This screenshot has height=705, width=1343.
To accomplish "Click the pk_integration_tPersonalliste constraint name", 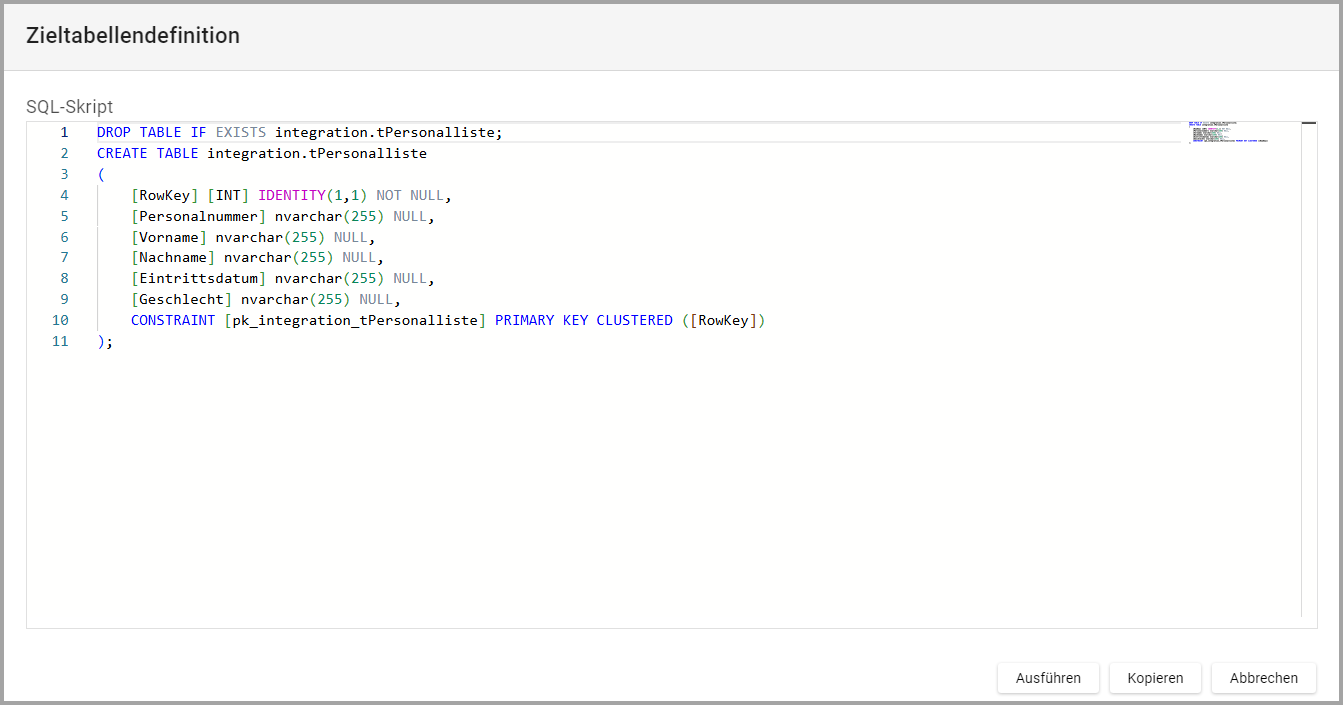I will click(x=355, y=320).
